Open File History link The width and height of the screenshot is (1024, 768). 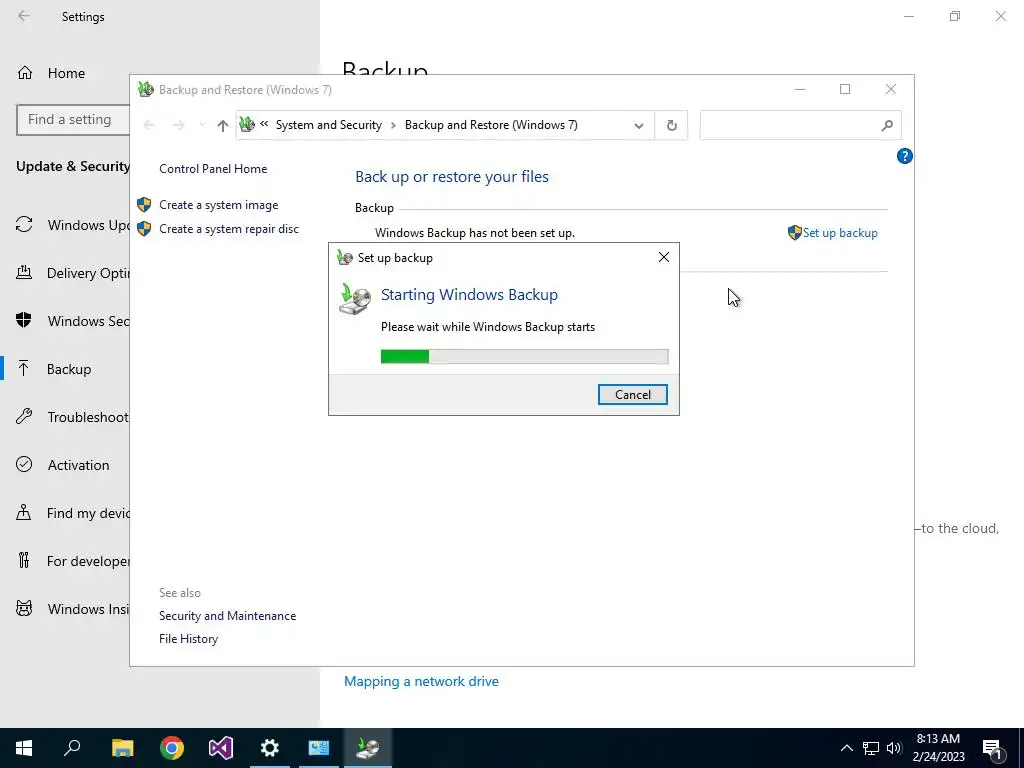coord(188,639)
